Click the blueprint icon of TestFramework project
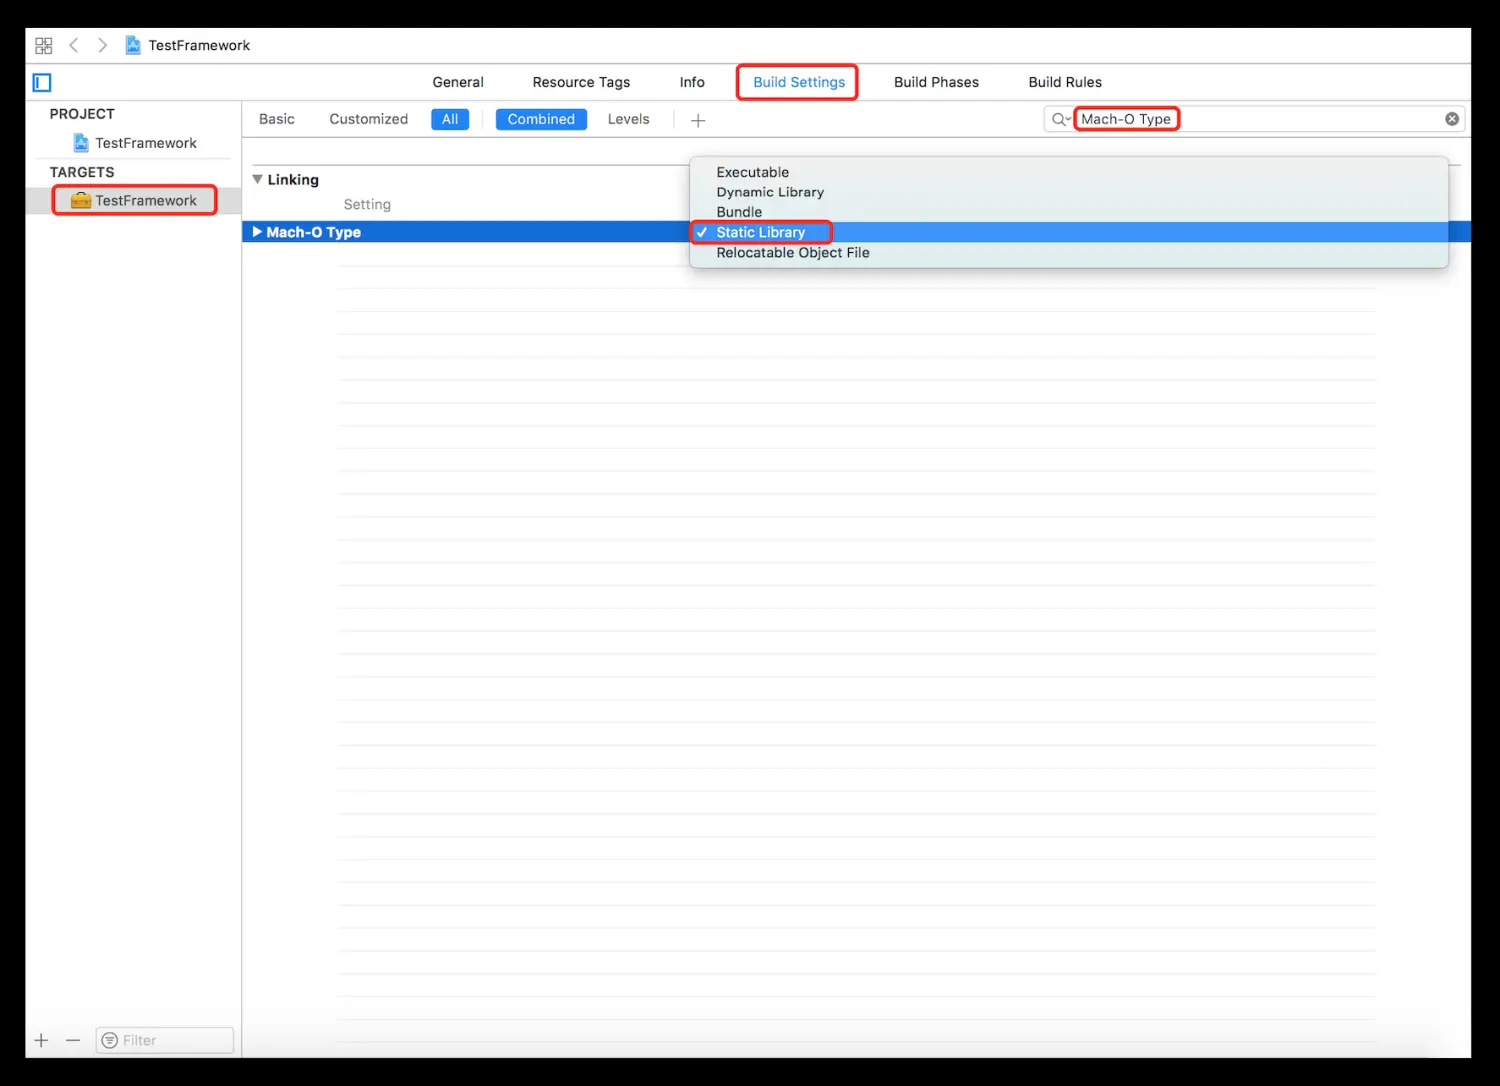 [x=81, y=143]
